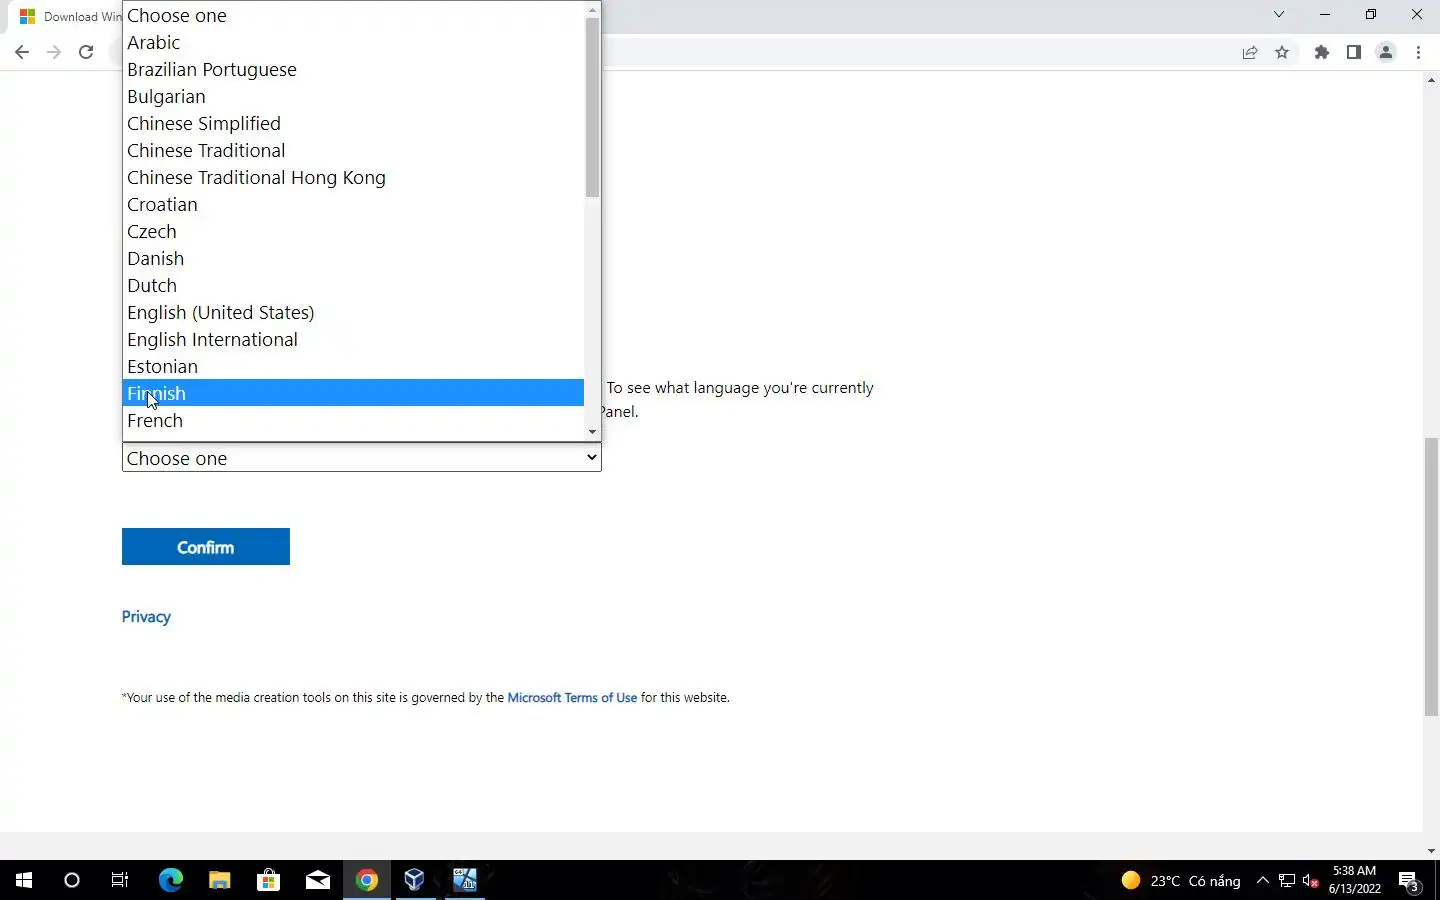The height and width of the screenshot is (900, 1440).
Task: Switch to Chrome on taskbar
Action: [367, 880]
